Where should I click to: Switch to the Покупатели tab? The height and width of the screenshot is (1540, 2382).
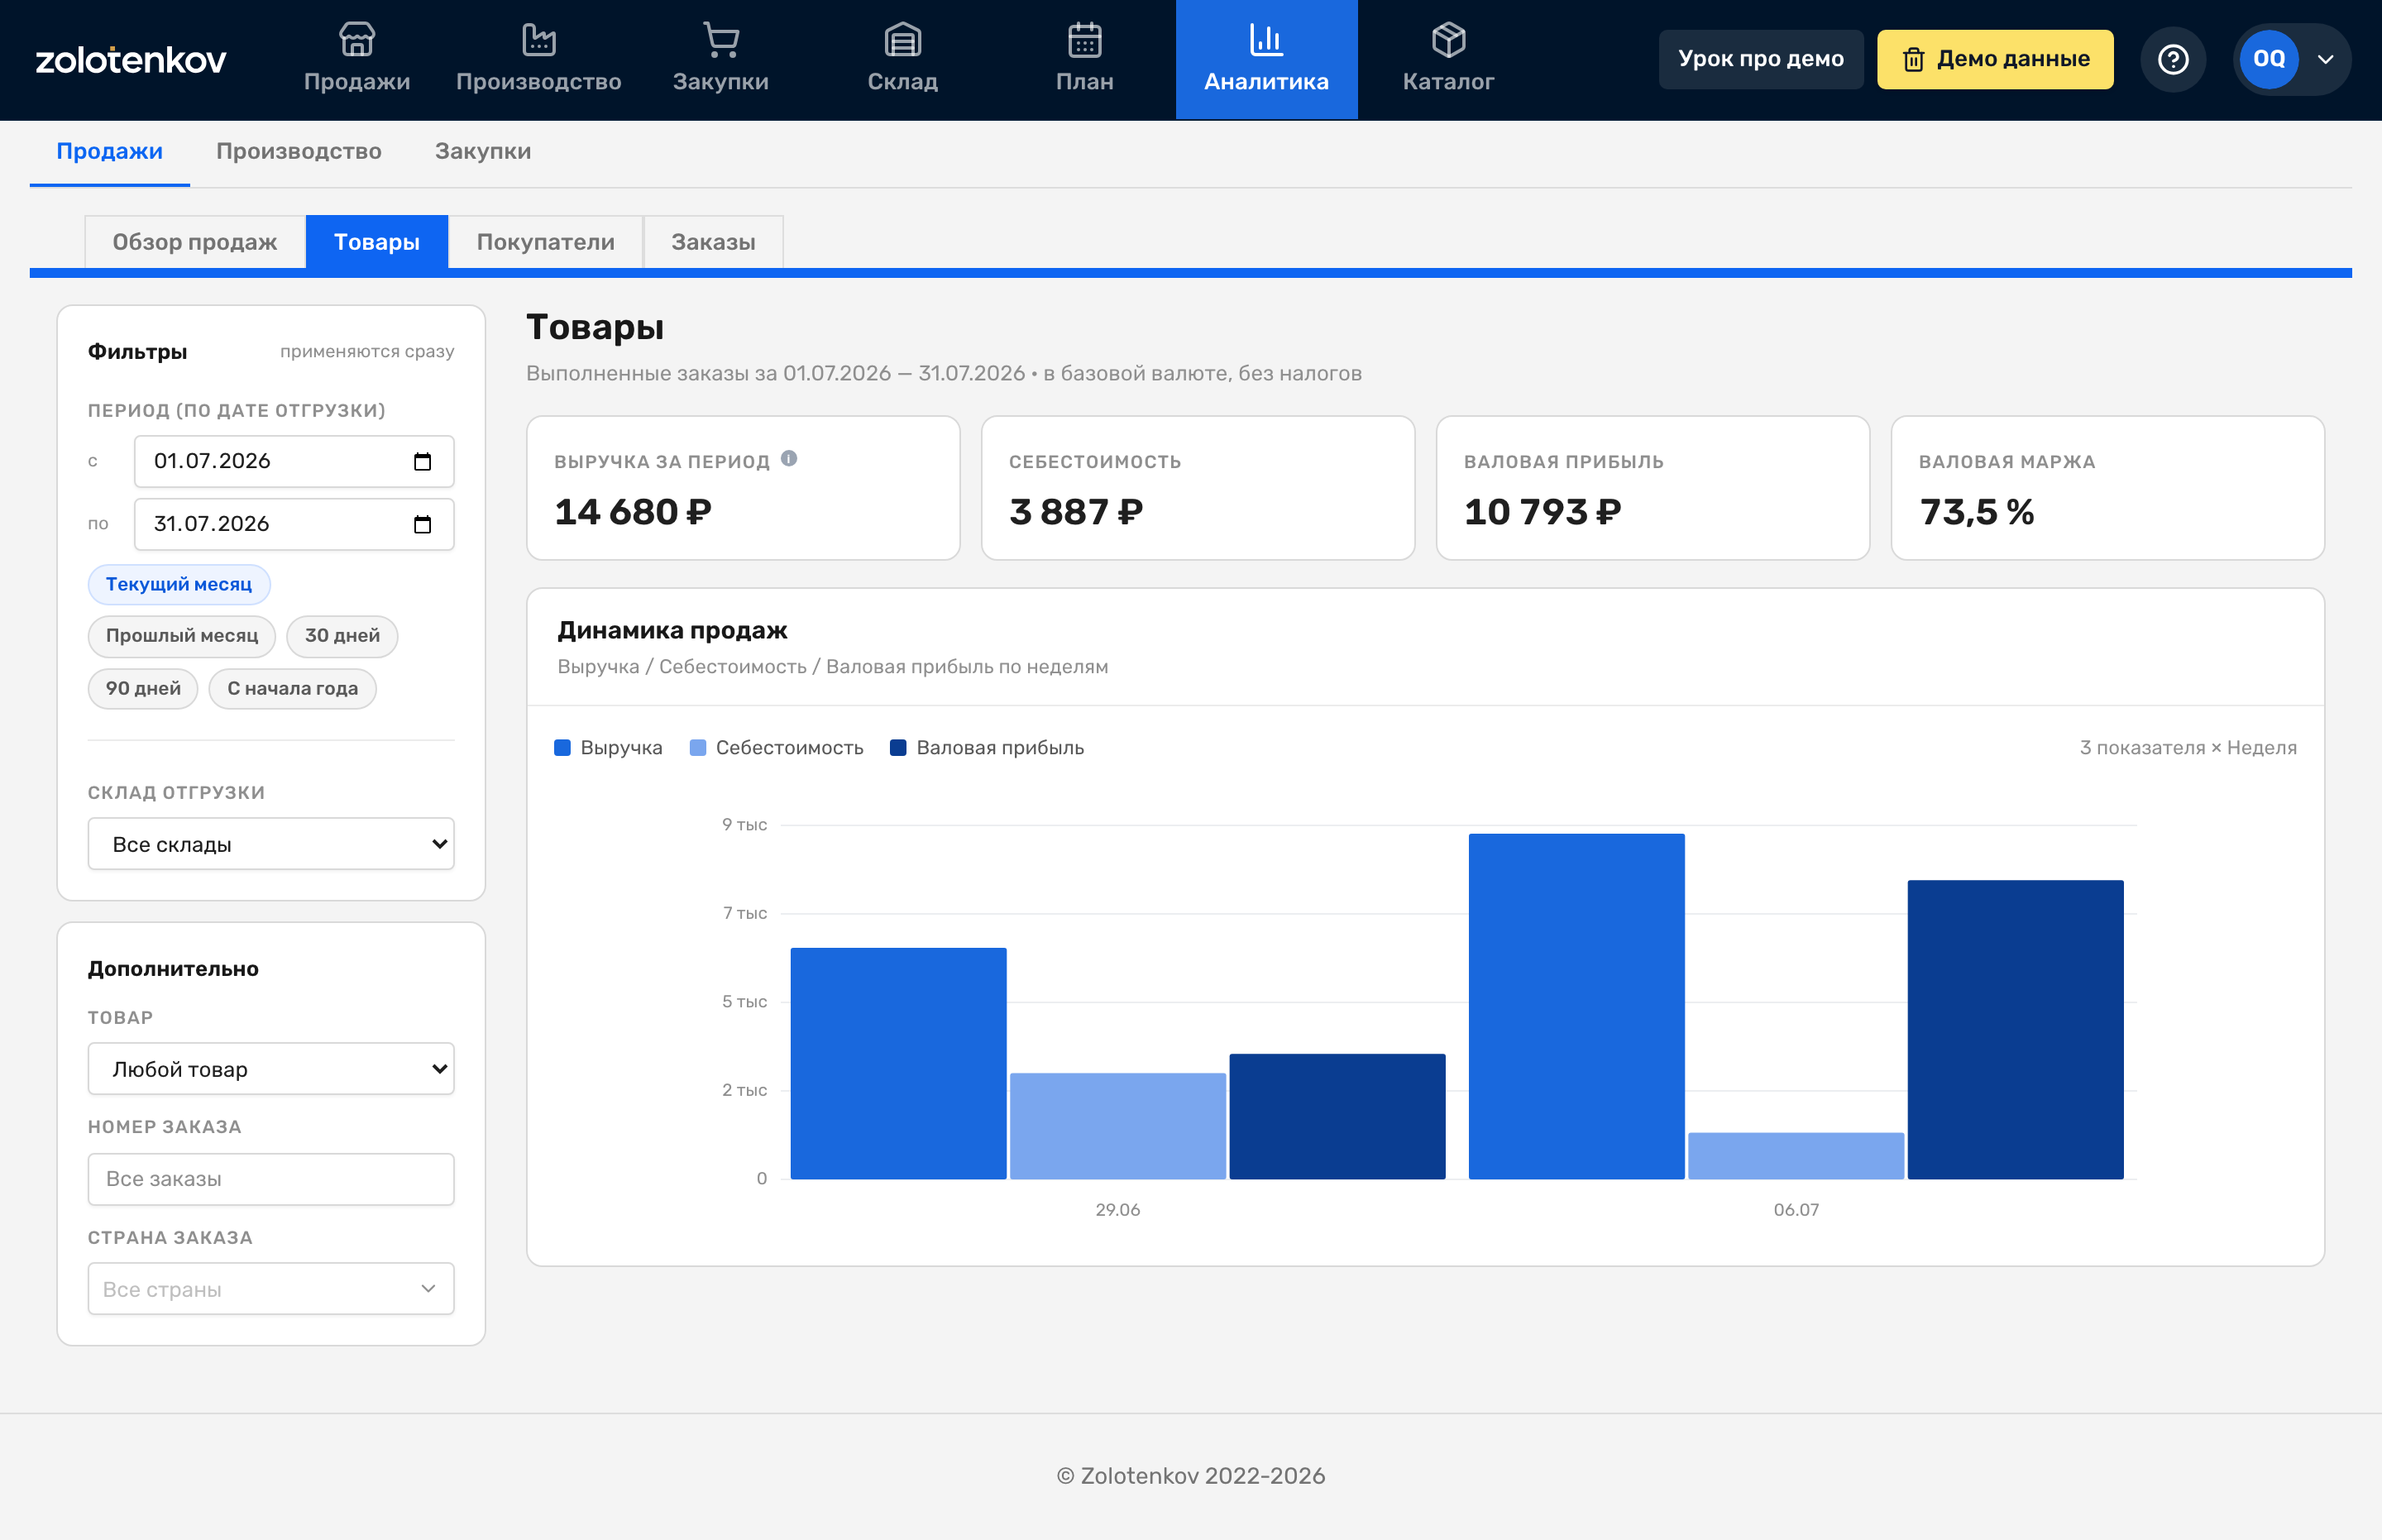point(545,242)
